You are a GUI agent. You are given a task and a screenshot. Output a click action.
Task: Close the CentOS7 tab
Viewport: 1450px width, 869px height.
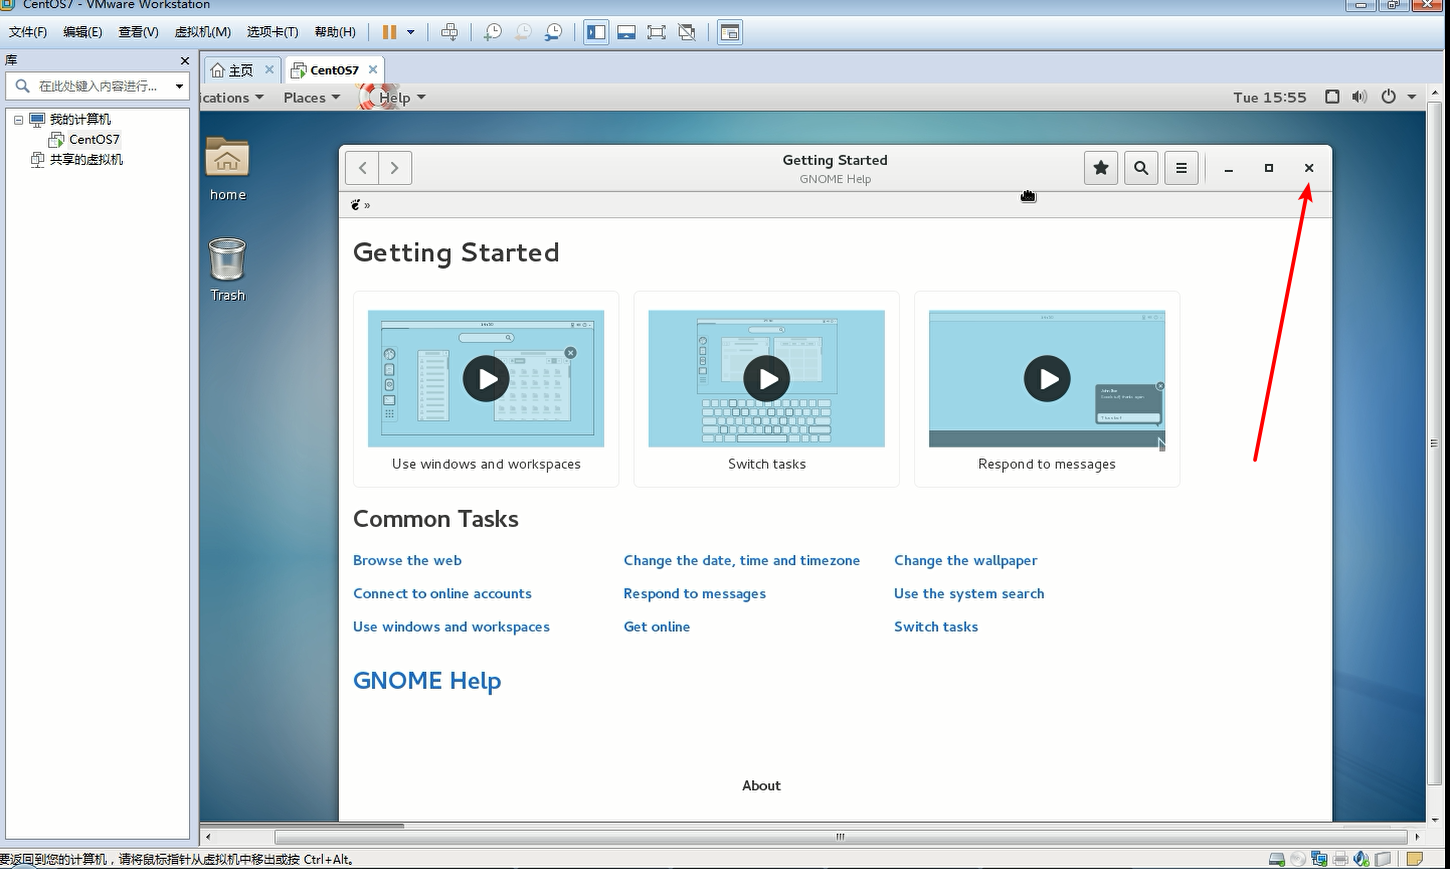(x=373, y=70)
